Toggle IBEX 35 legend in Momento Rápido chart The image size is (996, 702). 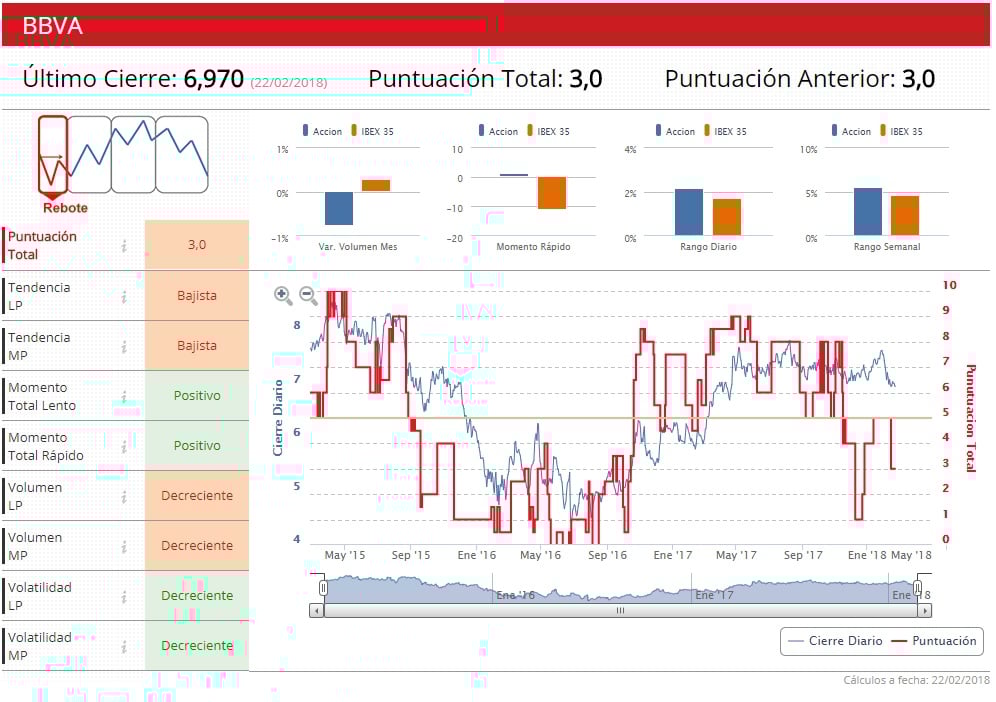click(548, 131)
